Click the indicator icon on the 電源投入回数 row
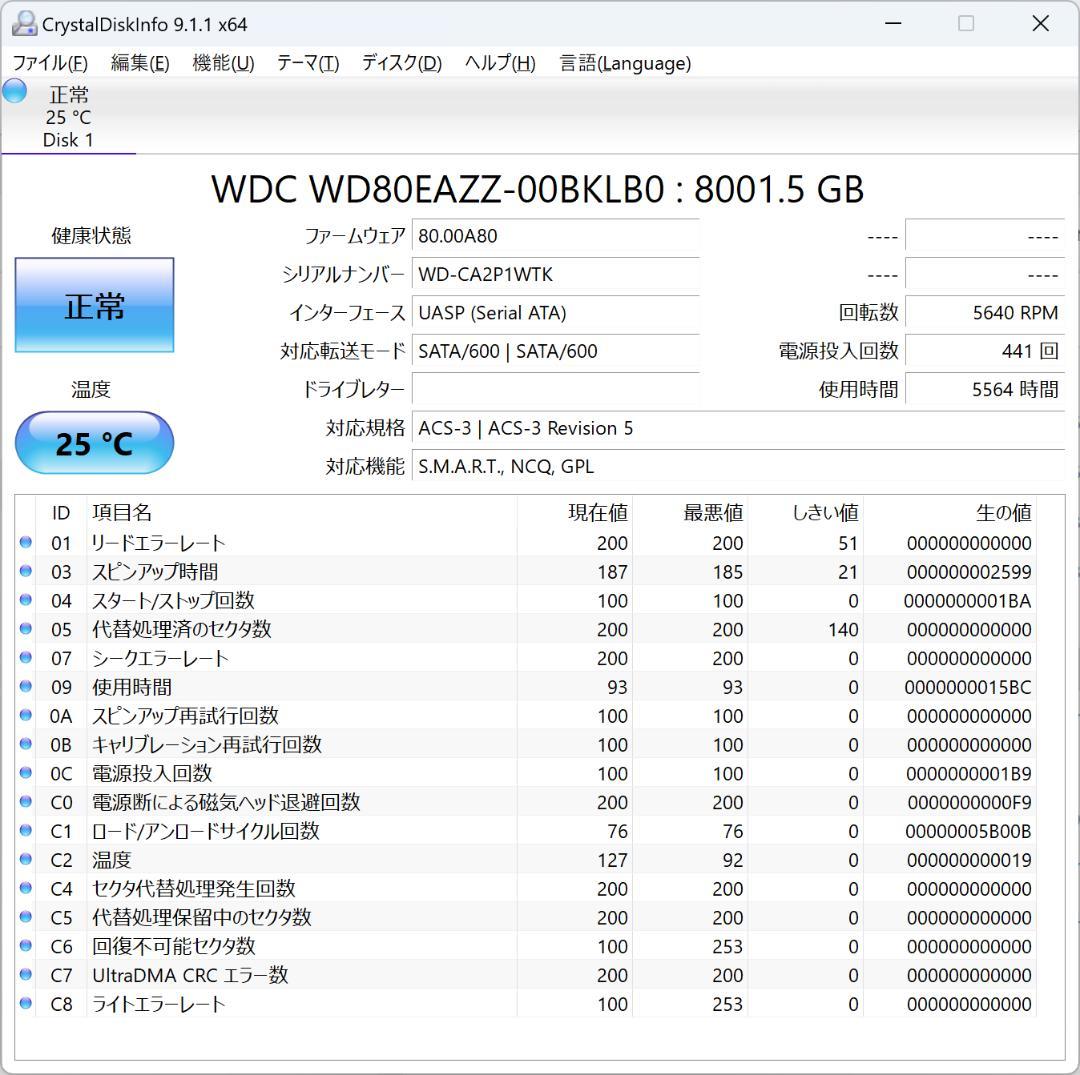 [x=25, y=773]
